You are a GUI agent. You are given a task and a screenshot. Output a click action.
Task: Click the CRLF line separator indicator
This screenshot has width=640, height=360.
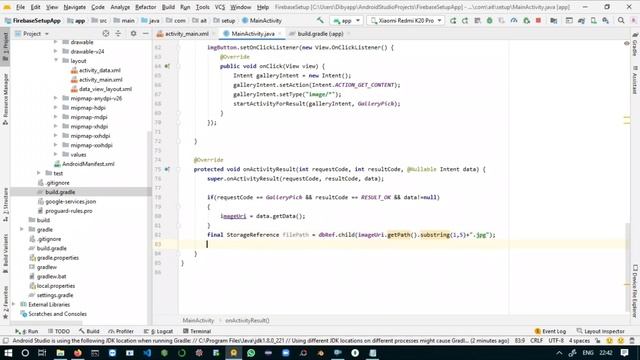[536, 340]
